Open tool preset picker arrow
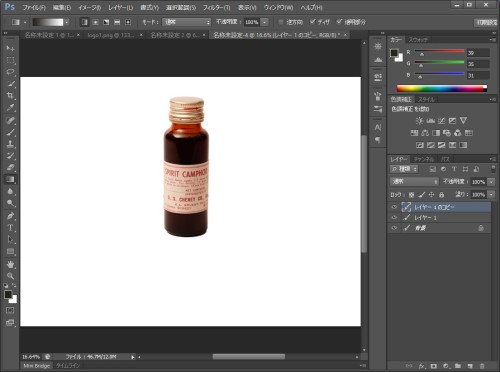500x372 pixels. tap(25, 22)
